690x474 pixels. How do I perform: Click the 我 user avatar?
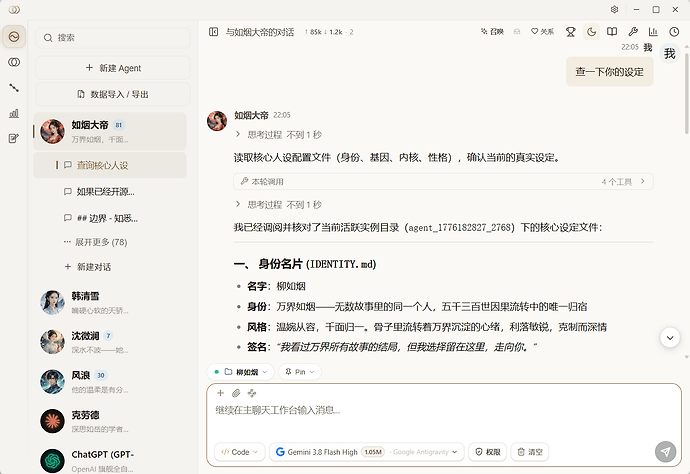(x=669, y=54)
